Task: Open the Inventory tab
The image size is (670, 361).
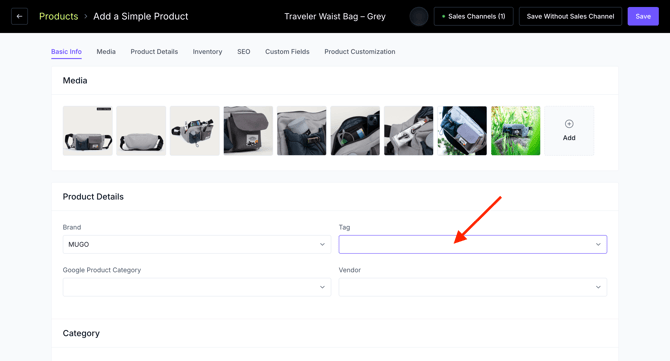Action: [207, 52]
